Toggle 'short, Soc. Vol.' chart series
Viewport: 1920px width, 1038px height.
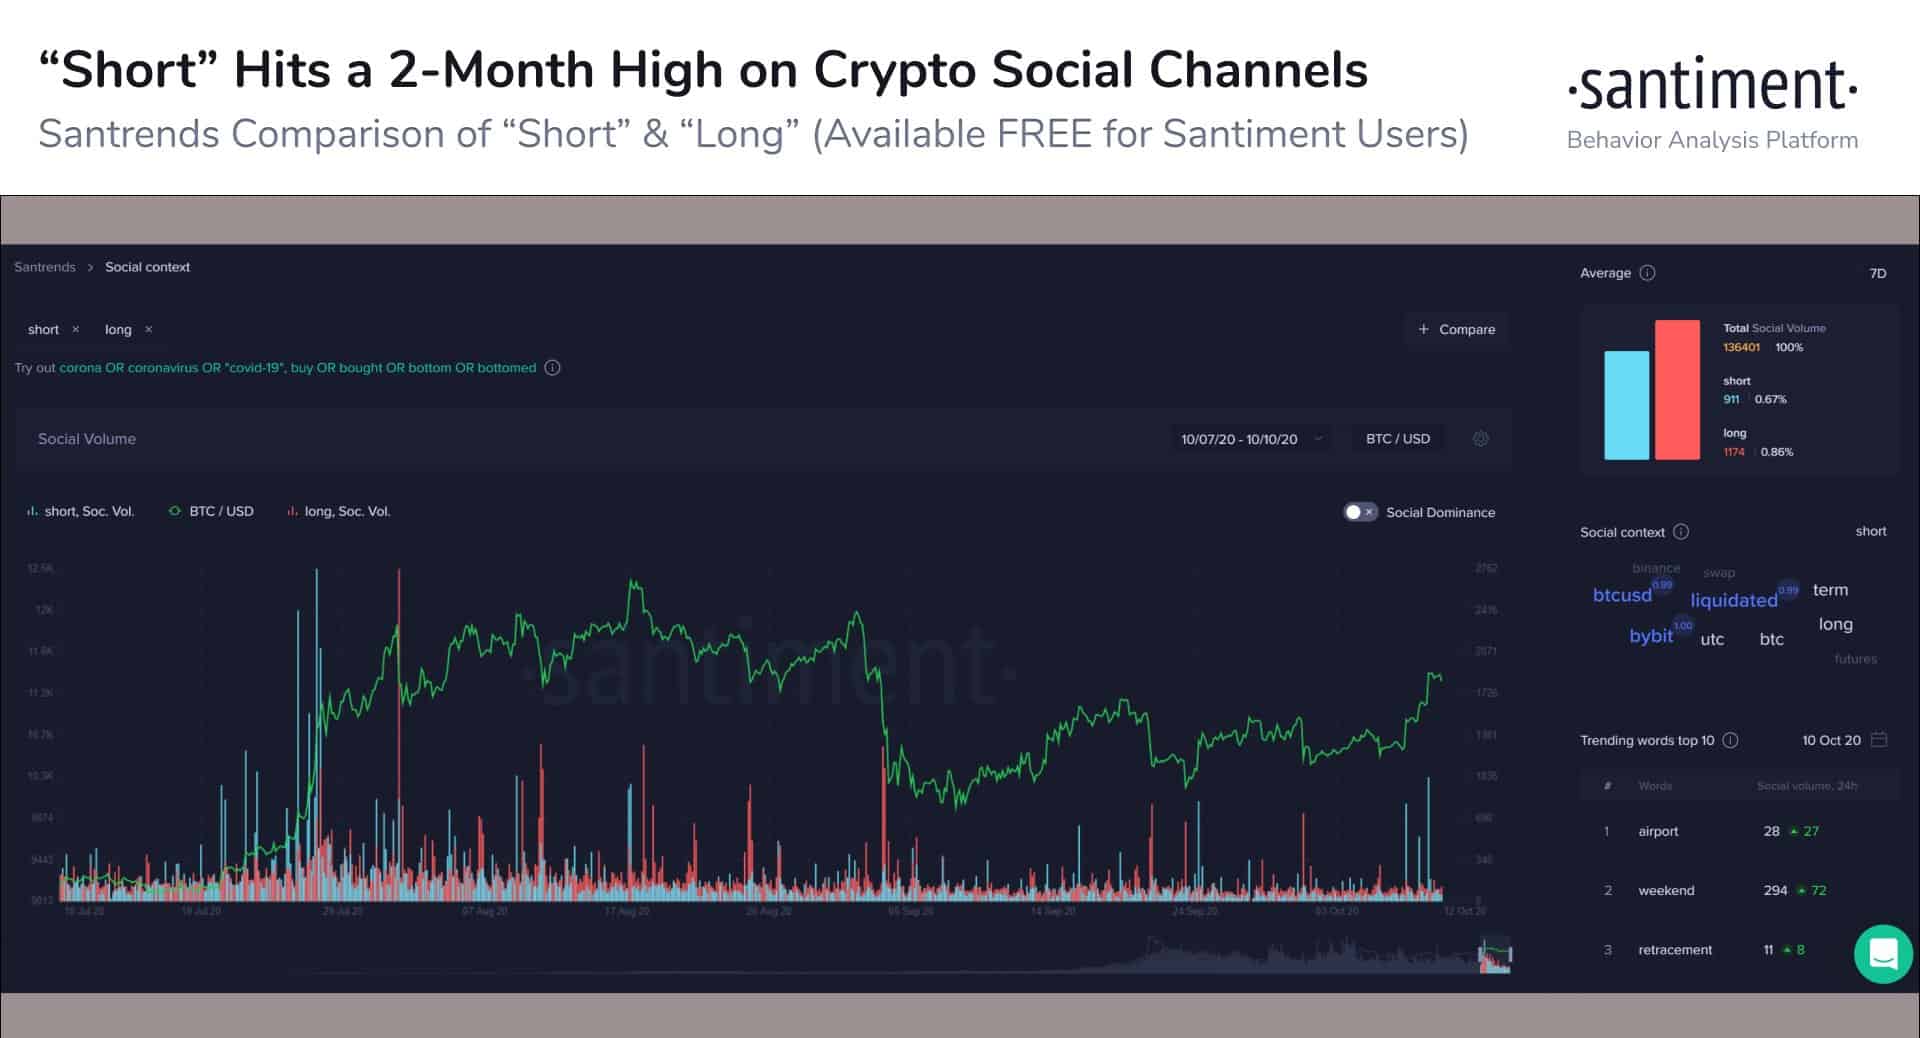click(x=81, y=511)
